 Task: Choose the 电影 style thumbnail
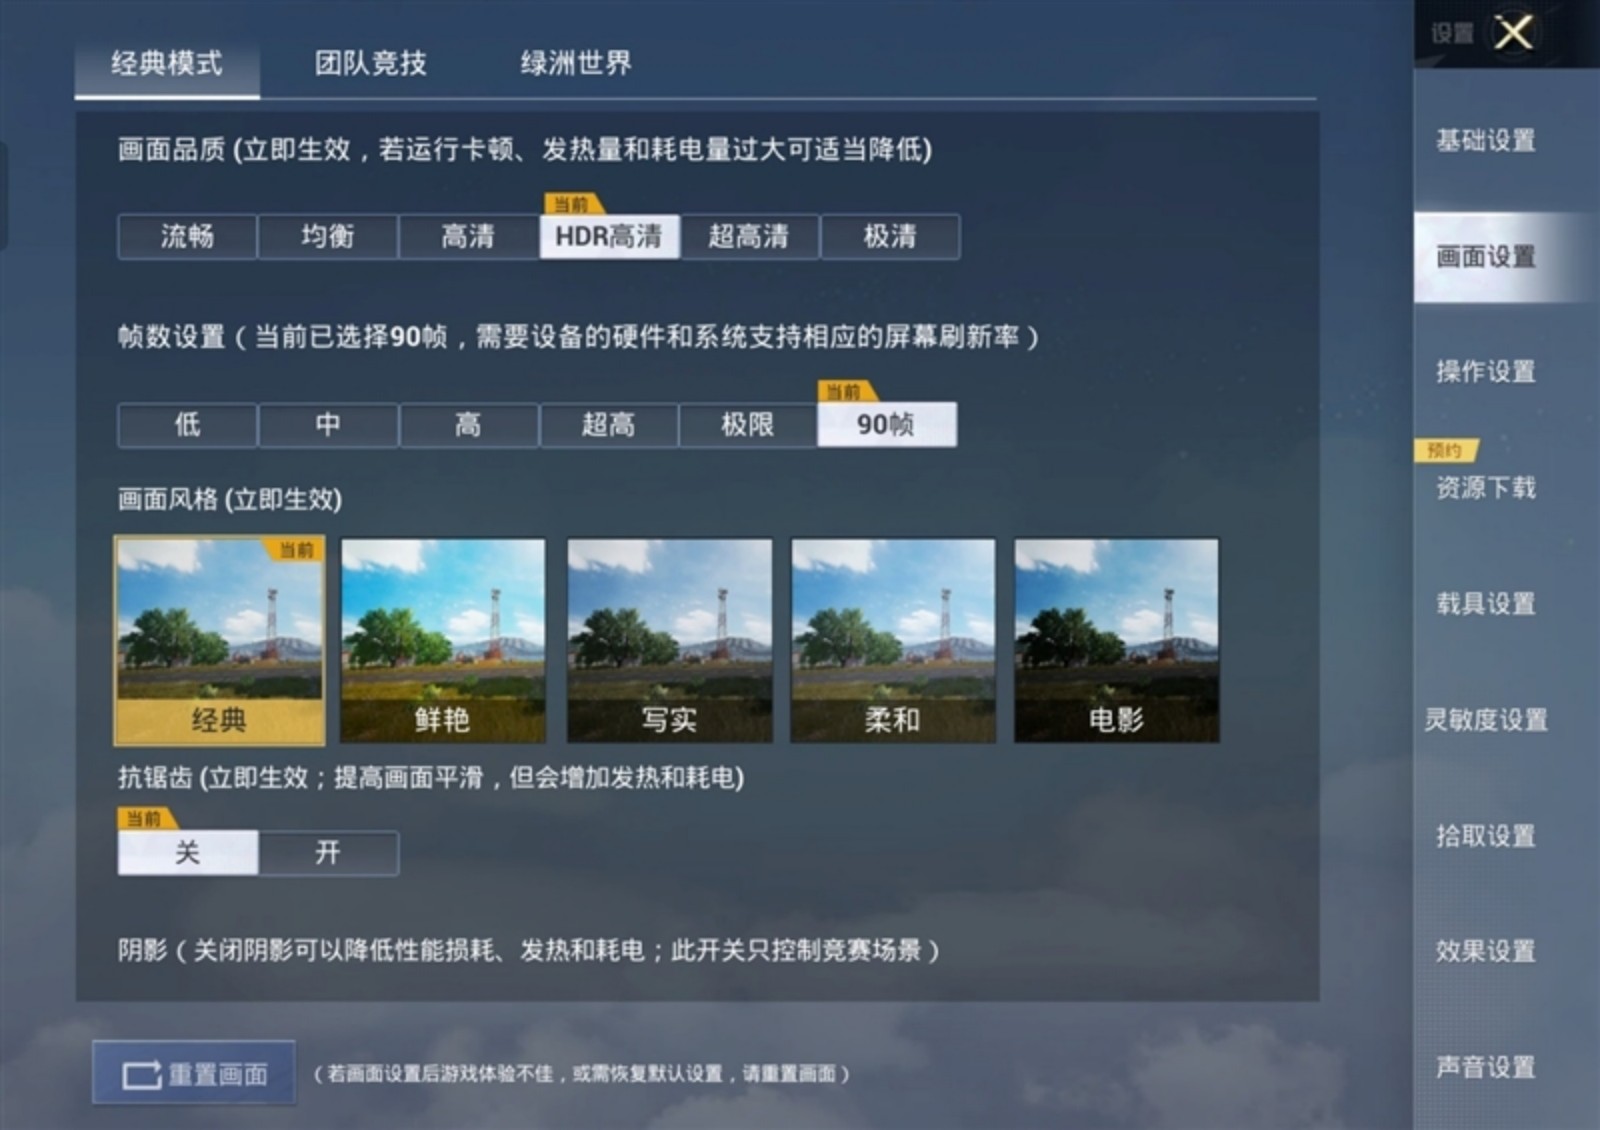click(1116, 641)
